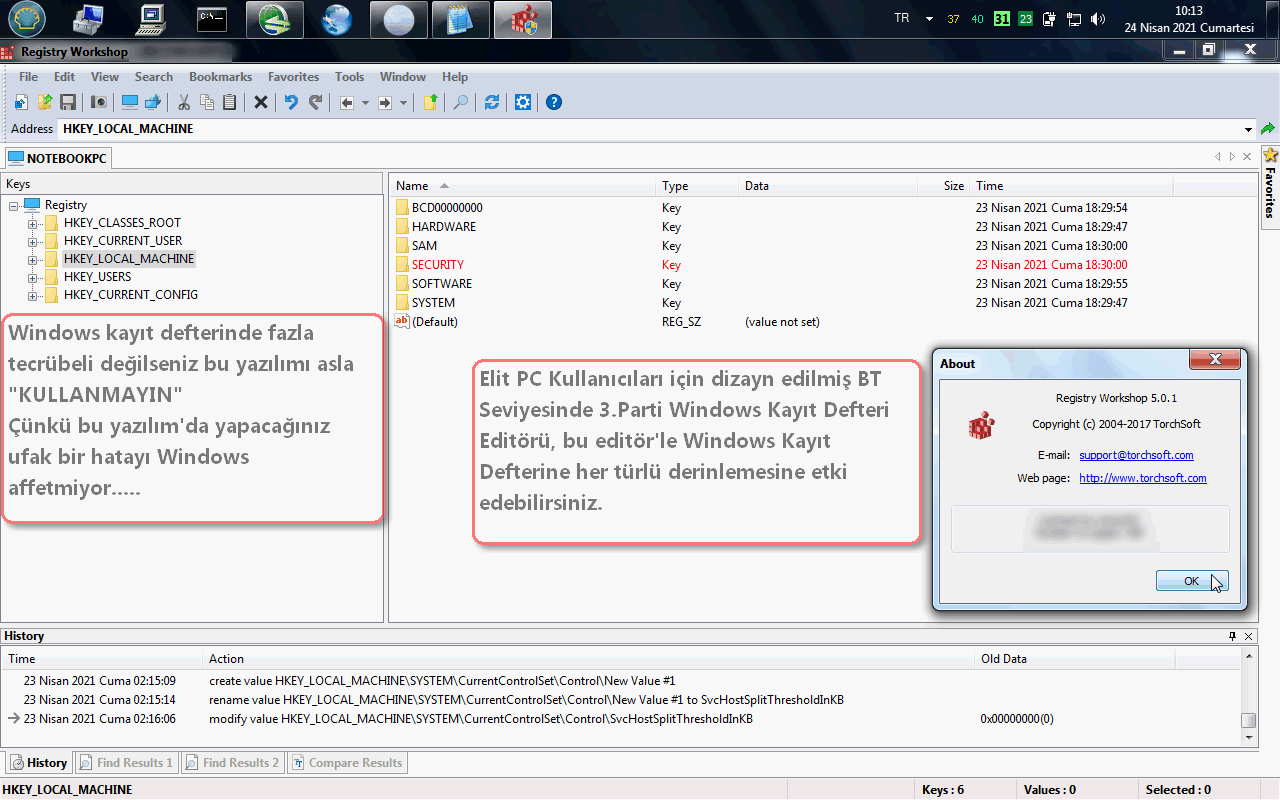The width and height of the screenshot is (1280, 800).
Task: Click the connect remote registry icon
Action: point(153,102)
